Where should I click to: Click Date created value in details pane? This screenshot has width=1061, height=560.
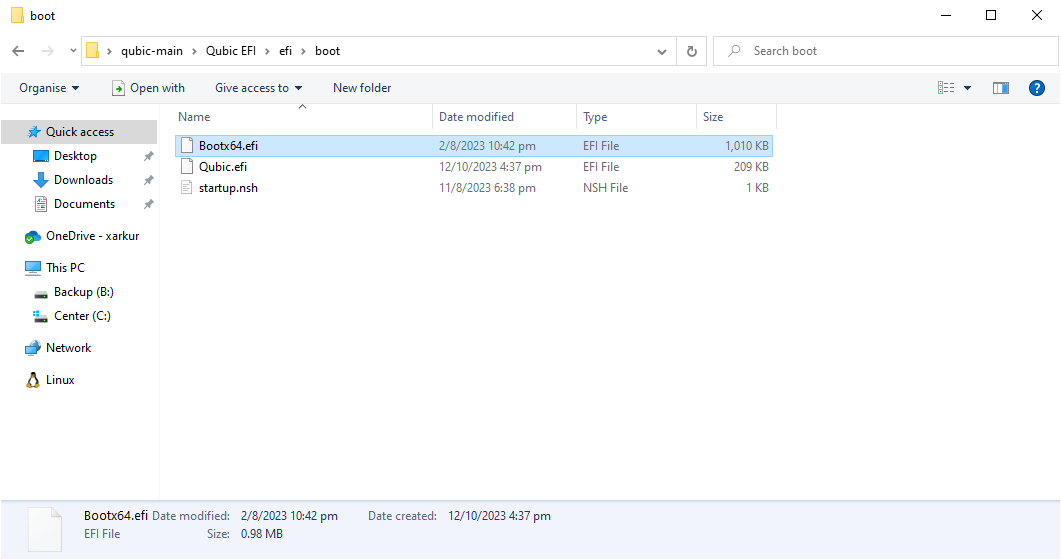coord(499,515)
